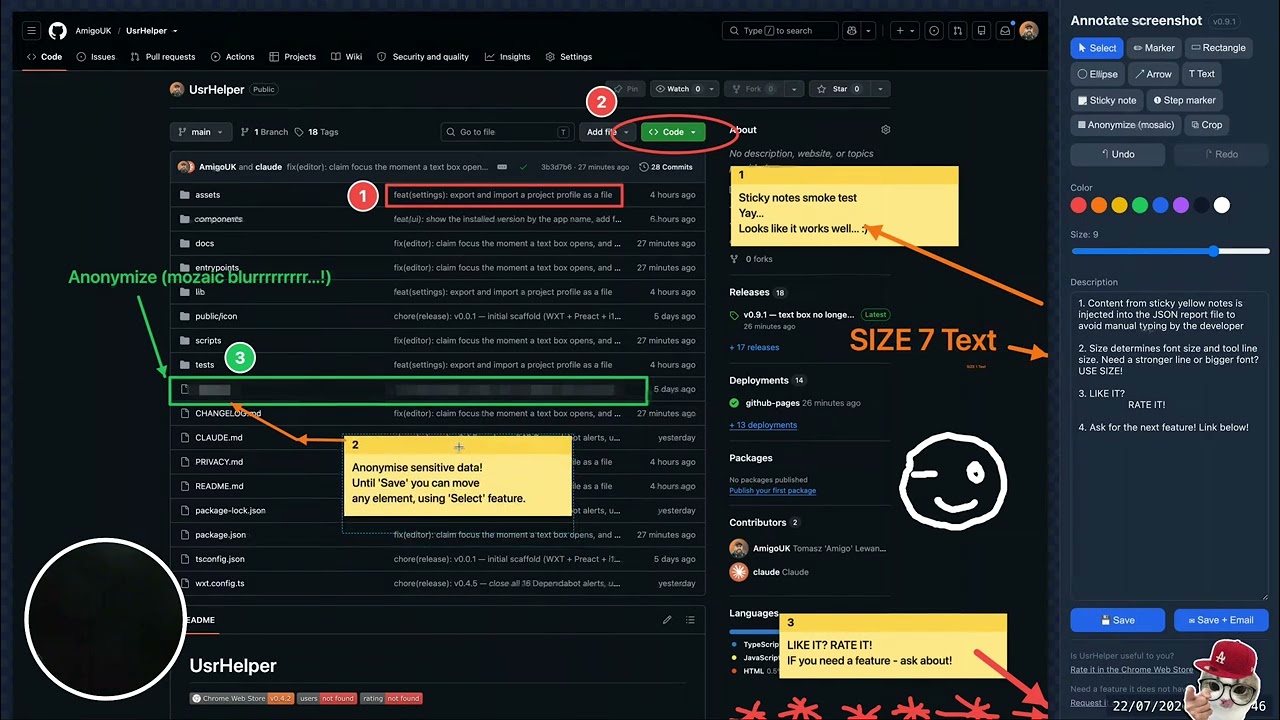Pick the purple color swatch
Screen dimensions: 1280x720
pos(1181,205)
